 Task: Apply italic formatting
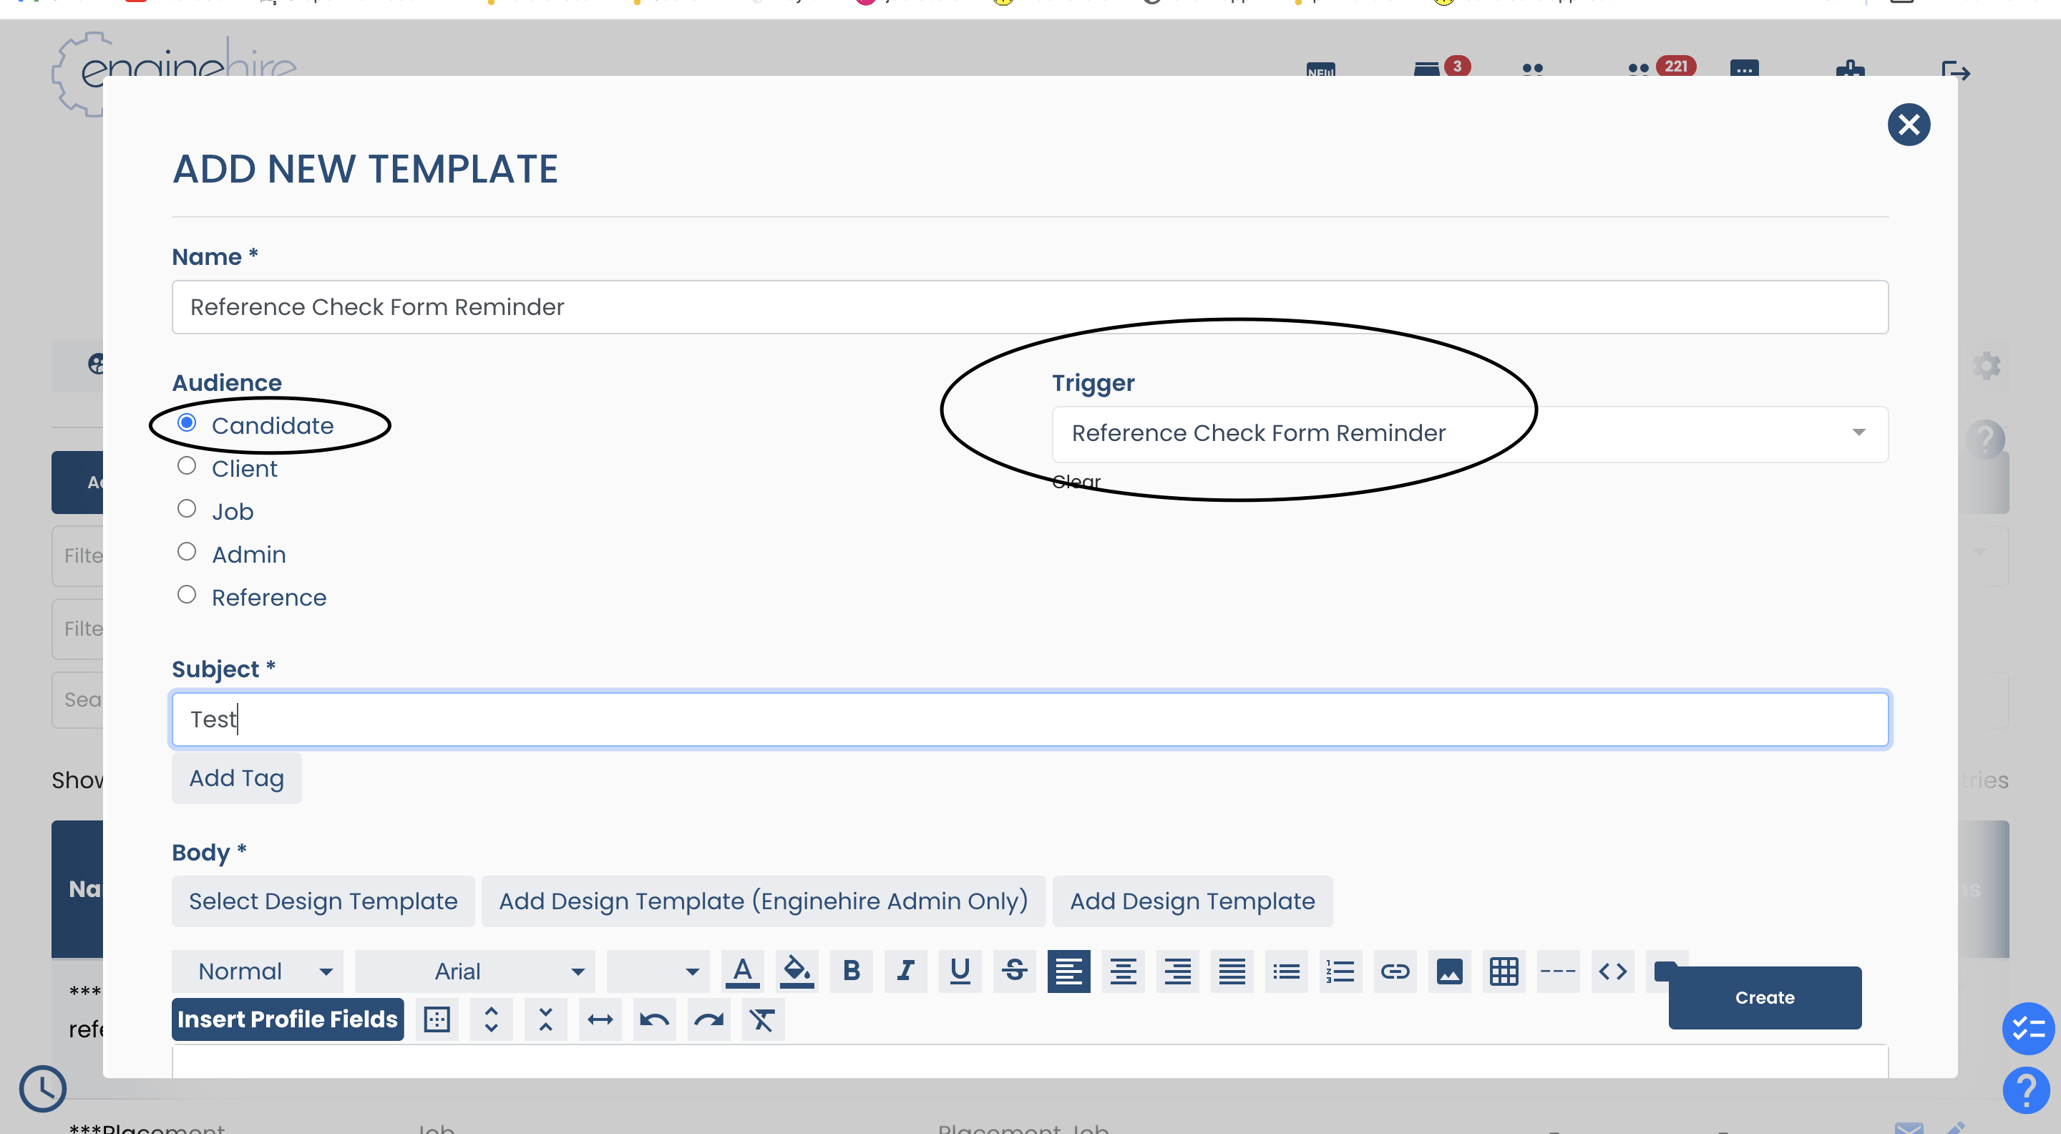[x=905, y=971]
